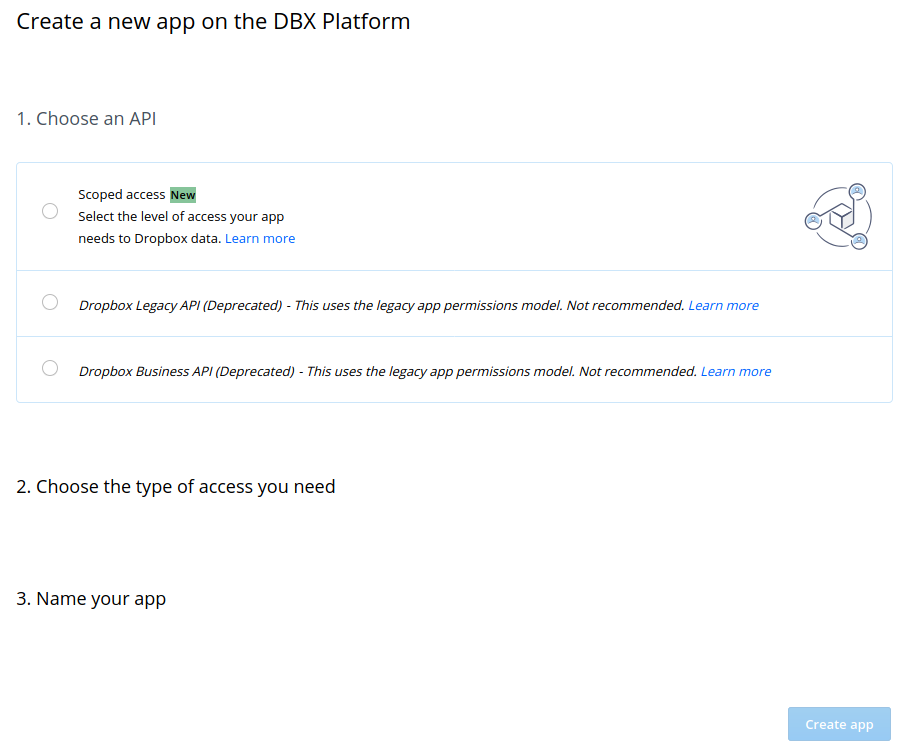Click the green New badge
905x752 pixels.
point(183,194)
